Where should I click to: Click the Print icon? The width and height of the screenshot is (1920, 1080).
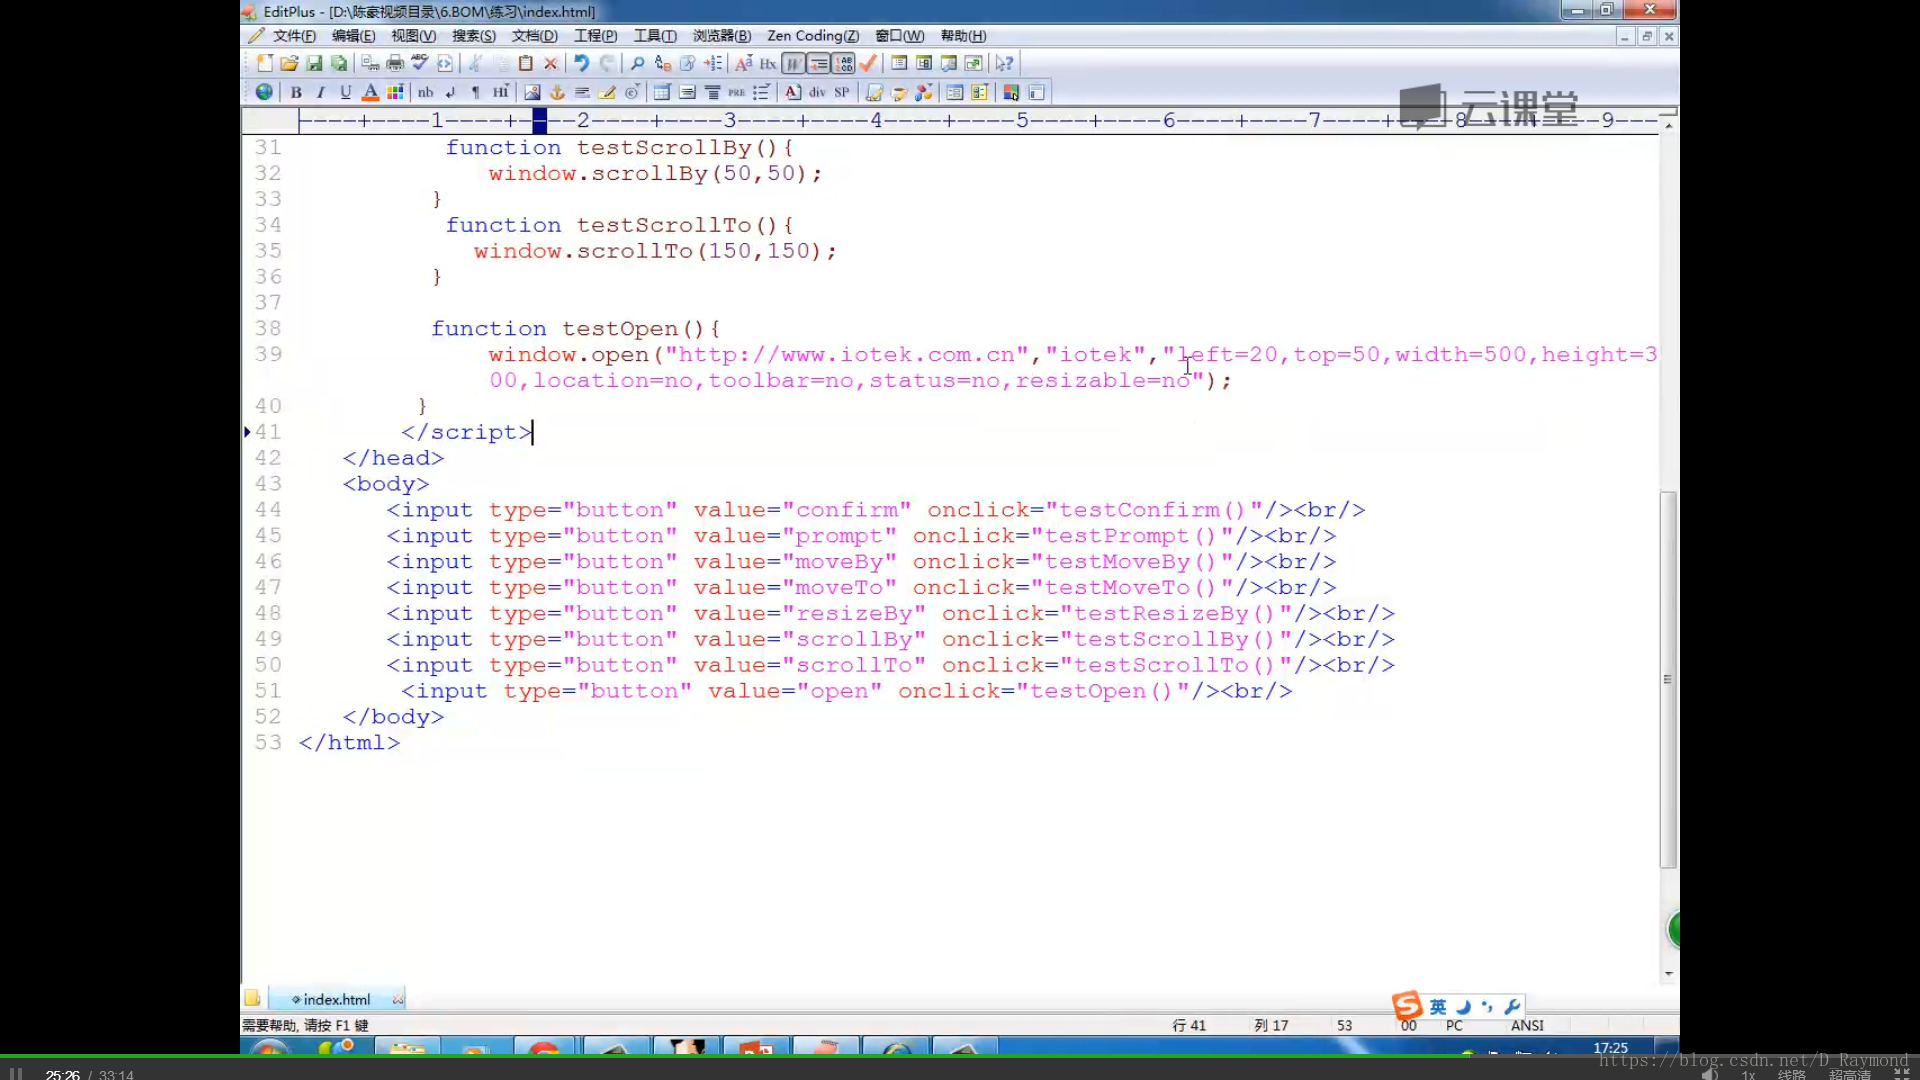pyautogui.click(x=395, y=63)
